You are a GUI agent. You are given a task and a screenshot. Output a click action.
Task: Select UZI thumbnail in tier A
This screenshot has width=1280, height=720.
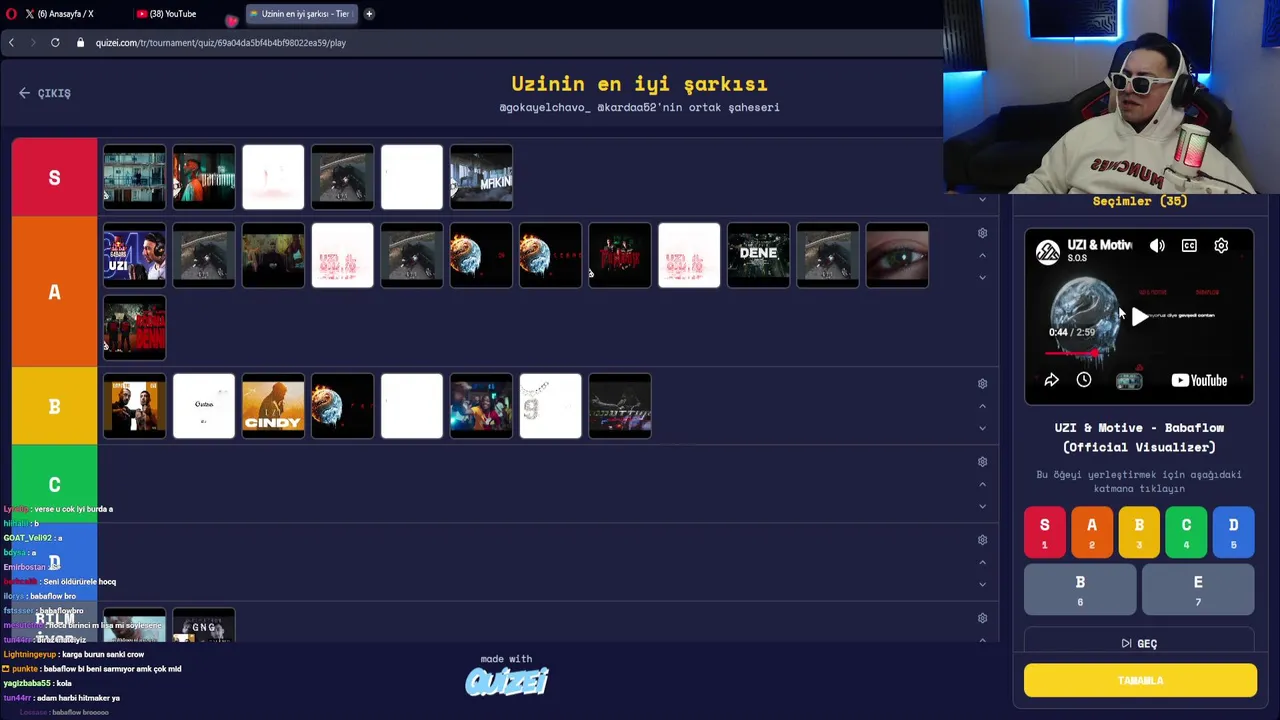point(134,256)
